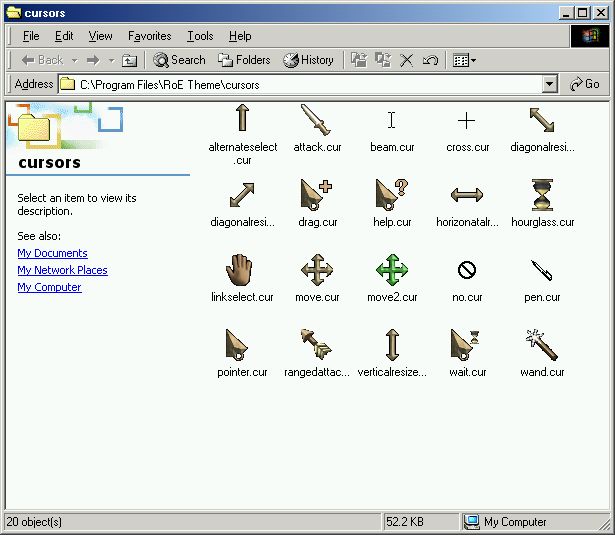Open the My Documents link

52,253
